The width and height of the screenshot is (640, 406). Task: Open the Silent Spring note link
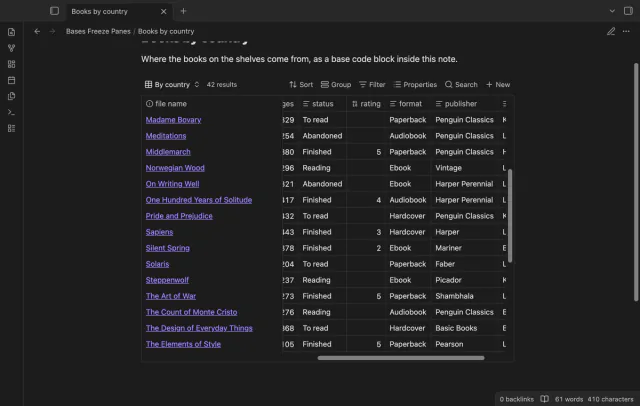click(167, 248)
